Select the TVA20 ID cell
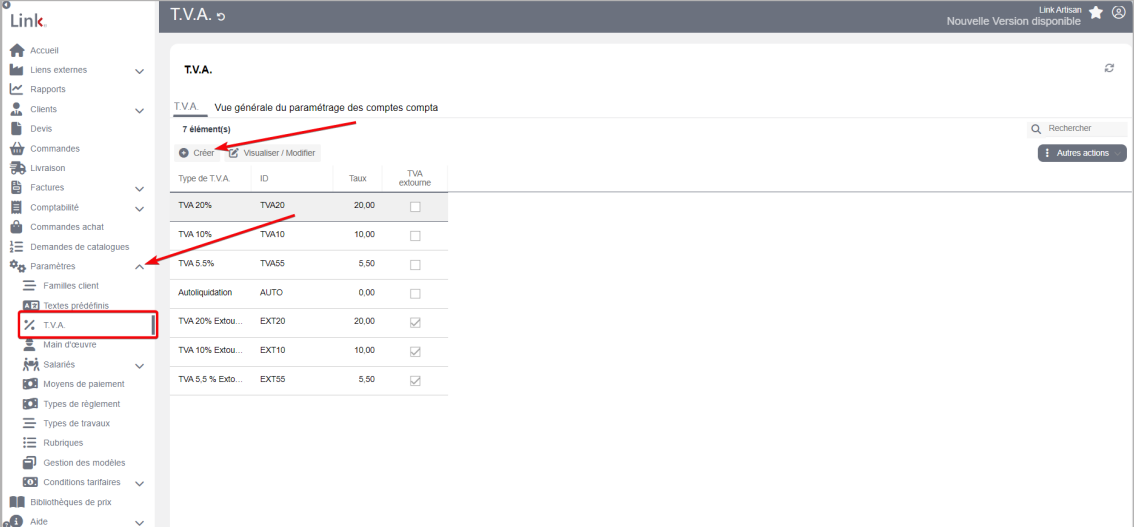This screenshot has height=527, width=1134. [x=273, y=205]
